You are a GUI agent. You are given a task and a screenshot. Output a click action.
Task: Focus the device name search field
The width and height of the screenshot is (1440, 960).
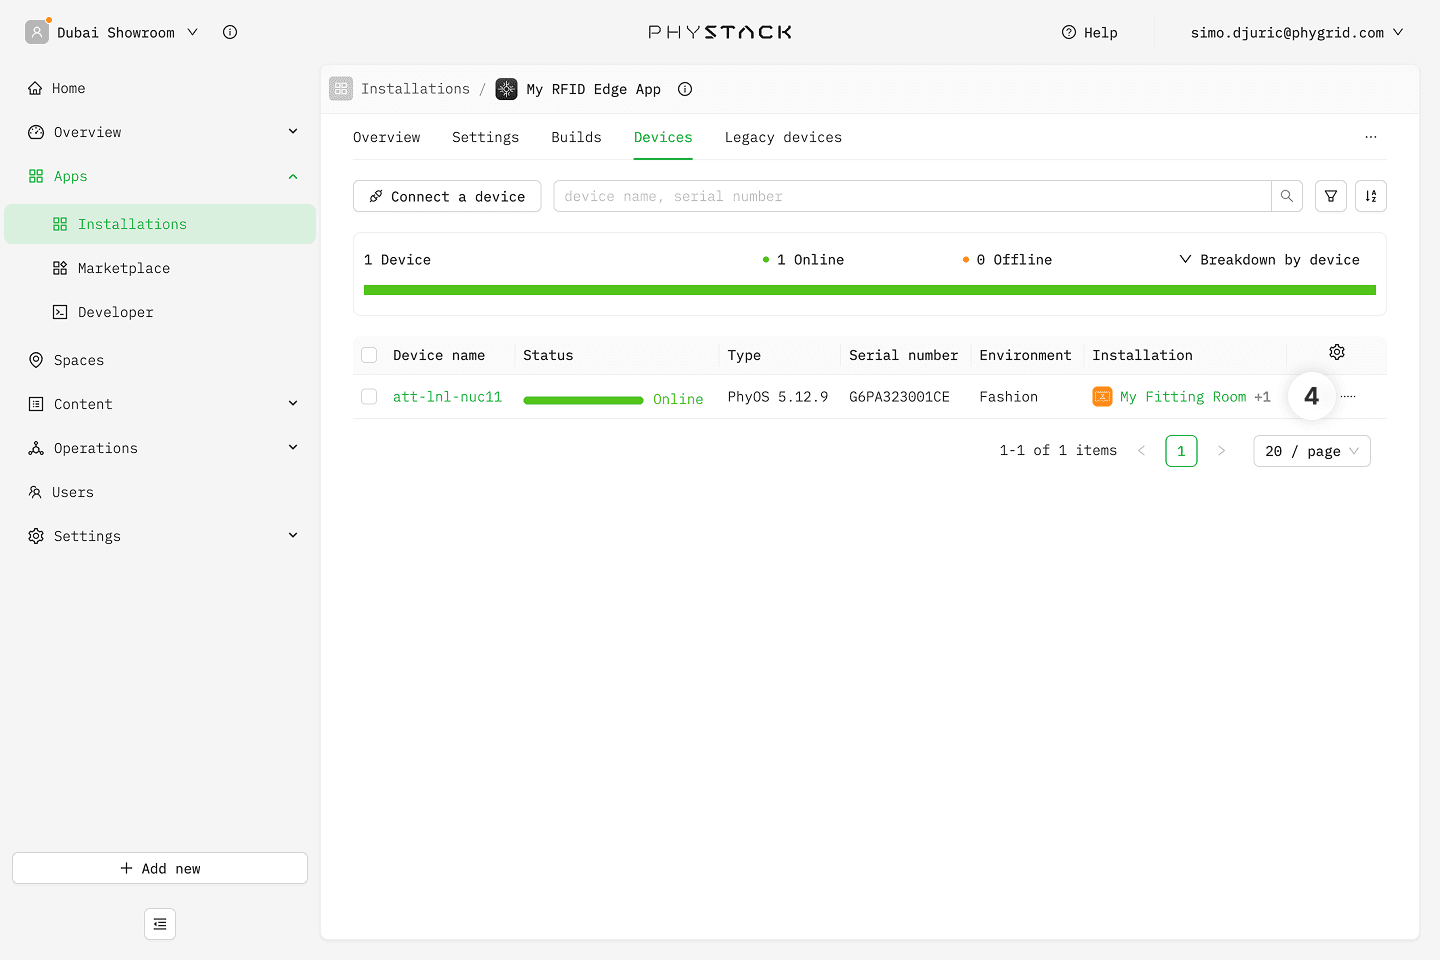(x=912, y=196)
